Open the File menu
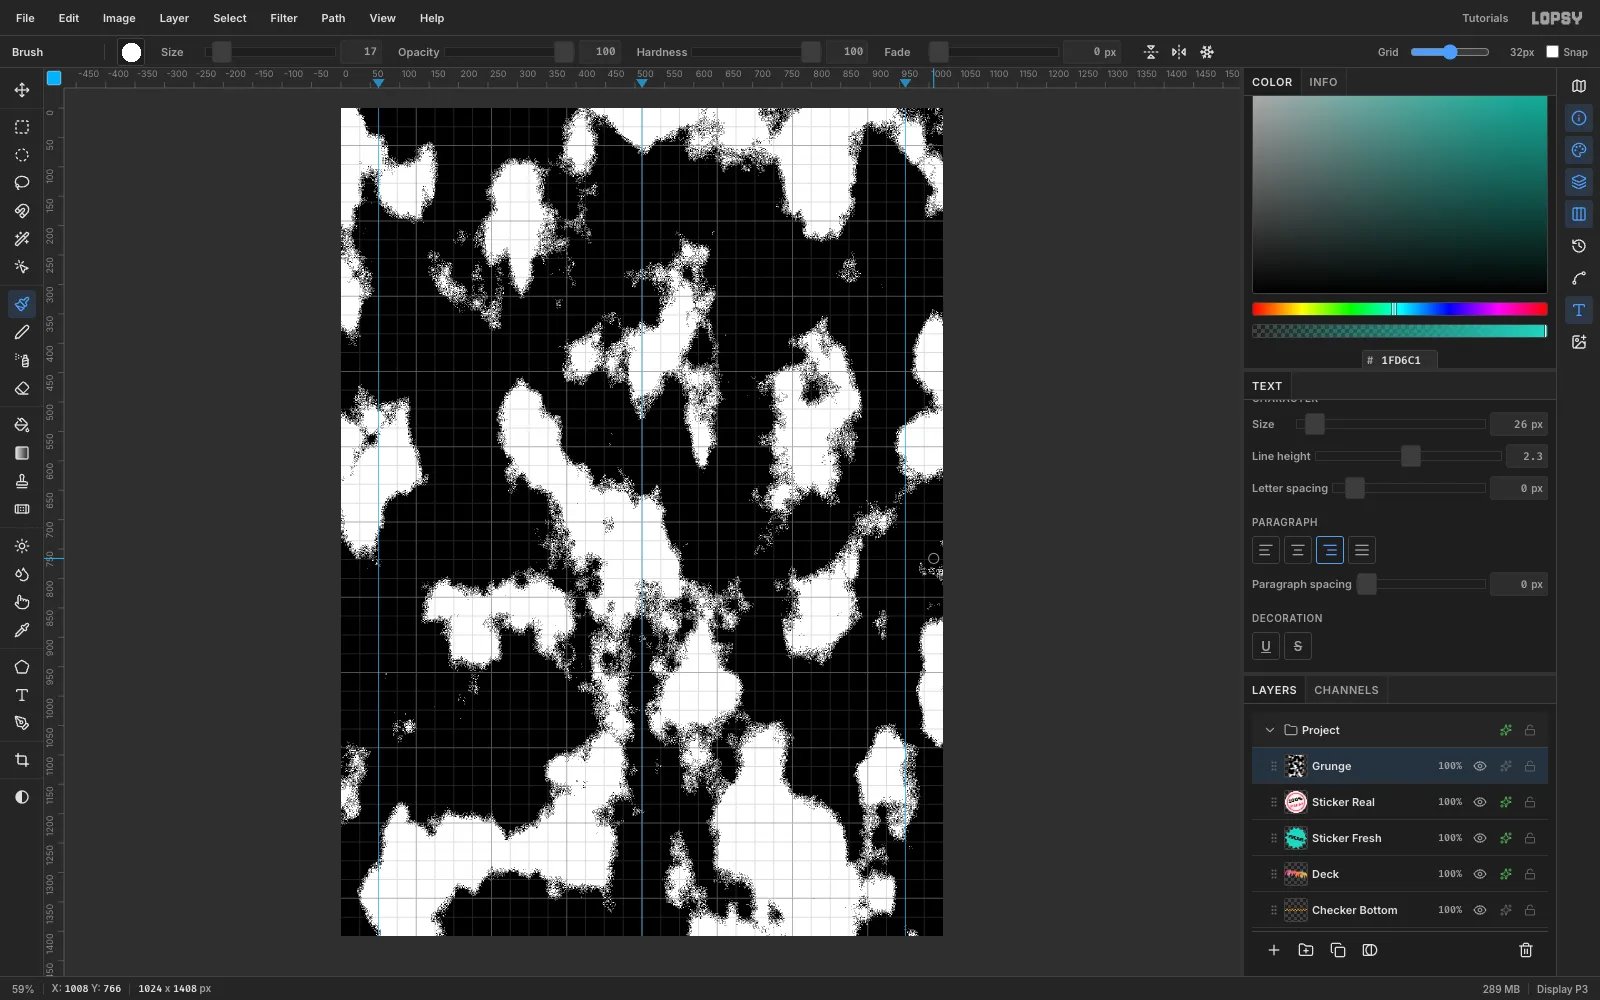Screen dimensions: 1600x1000 pyautogui.click(x=25, y=18)
